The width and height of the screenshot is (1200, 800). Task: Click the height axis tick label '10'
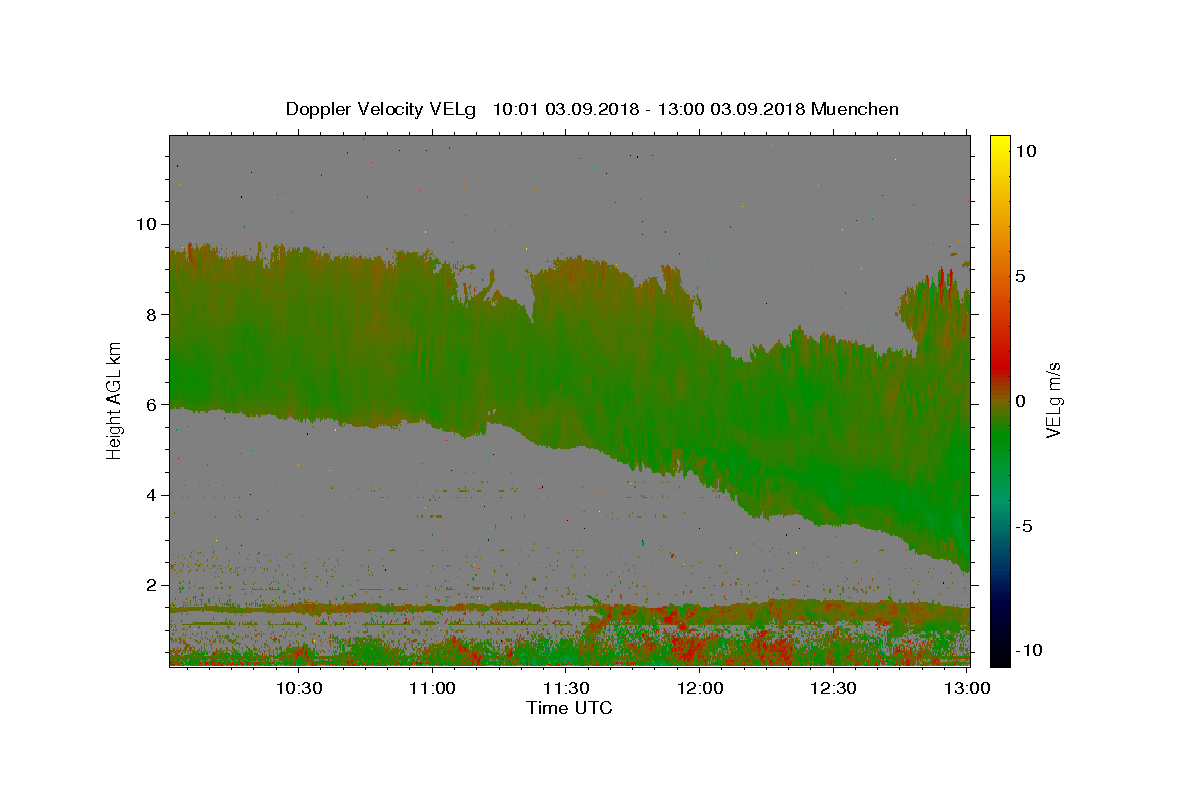tap(149, 224)
